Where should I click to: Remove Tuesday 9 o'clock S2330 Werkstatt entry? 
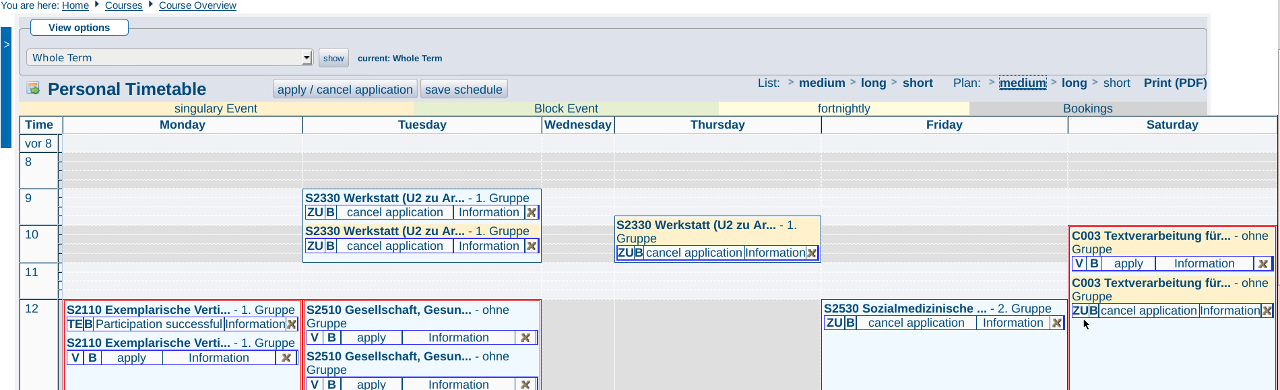[x=531, y=212]
